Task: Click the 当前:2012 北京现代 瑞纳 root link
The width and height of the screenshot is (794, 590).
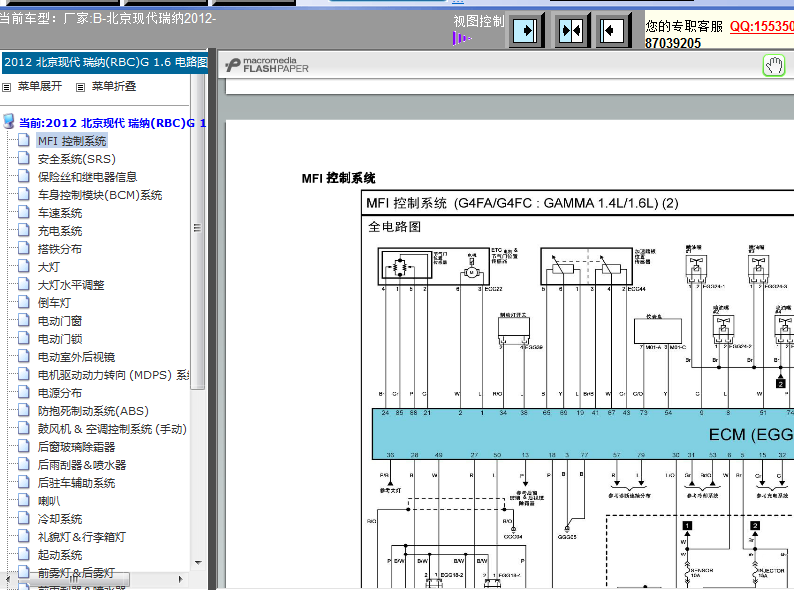Action: [112, 123]
